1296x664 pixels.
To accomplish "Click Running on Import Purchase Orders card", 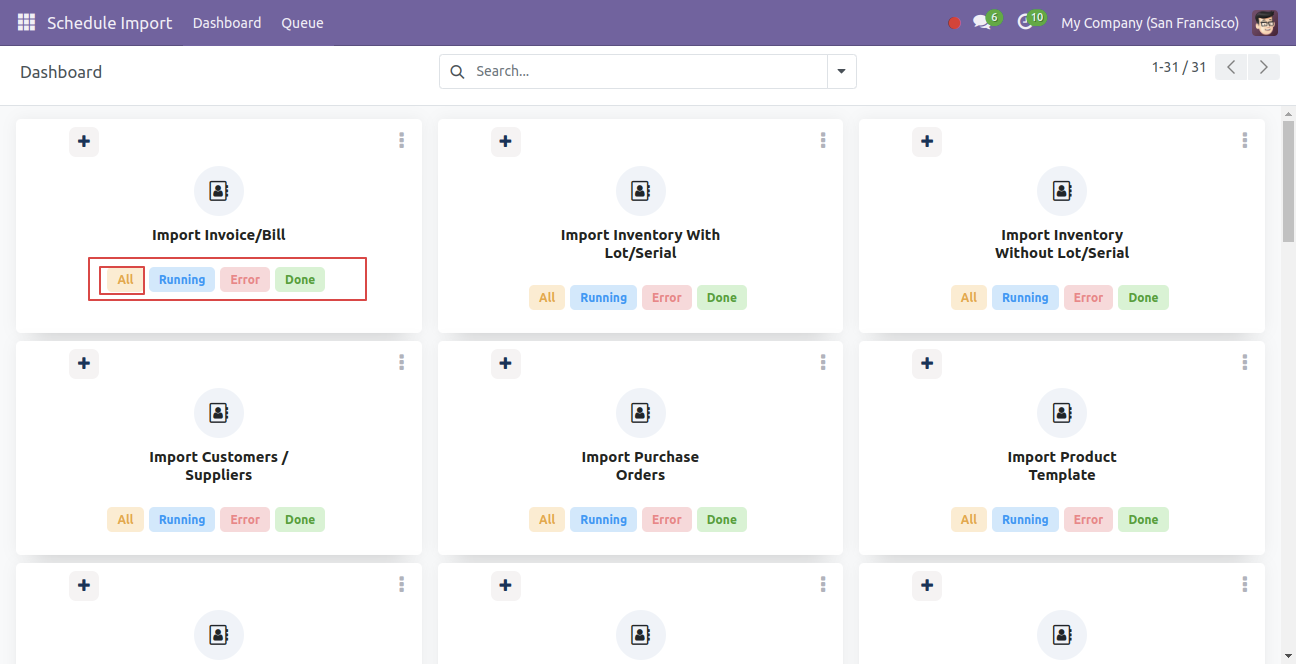I will pyautogui.click(x=604, y=520).
